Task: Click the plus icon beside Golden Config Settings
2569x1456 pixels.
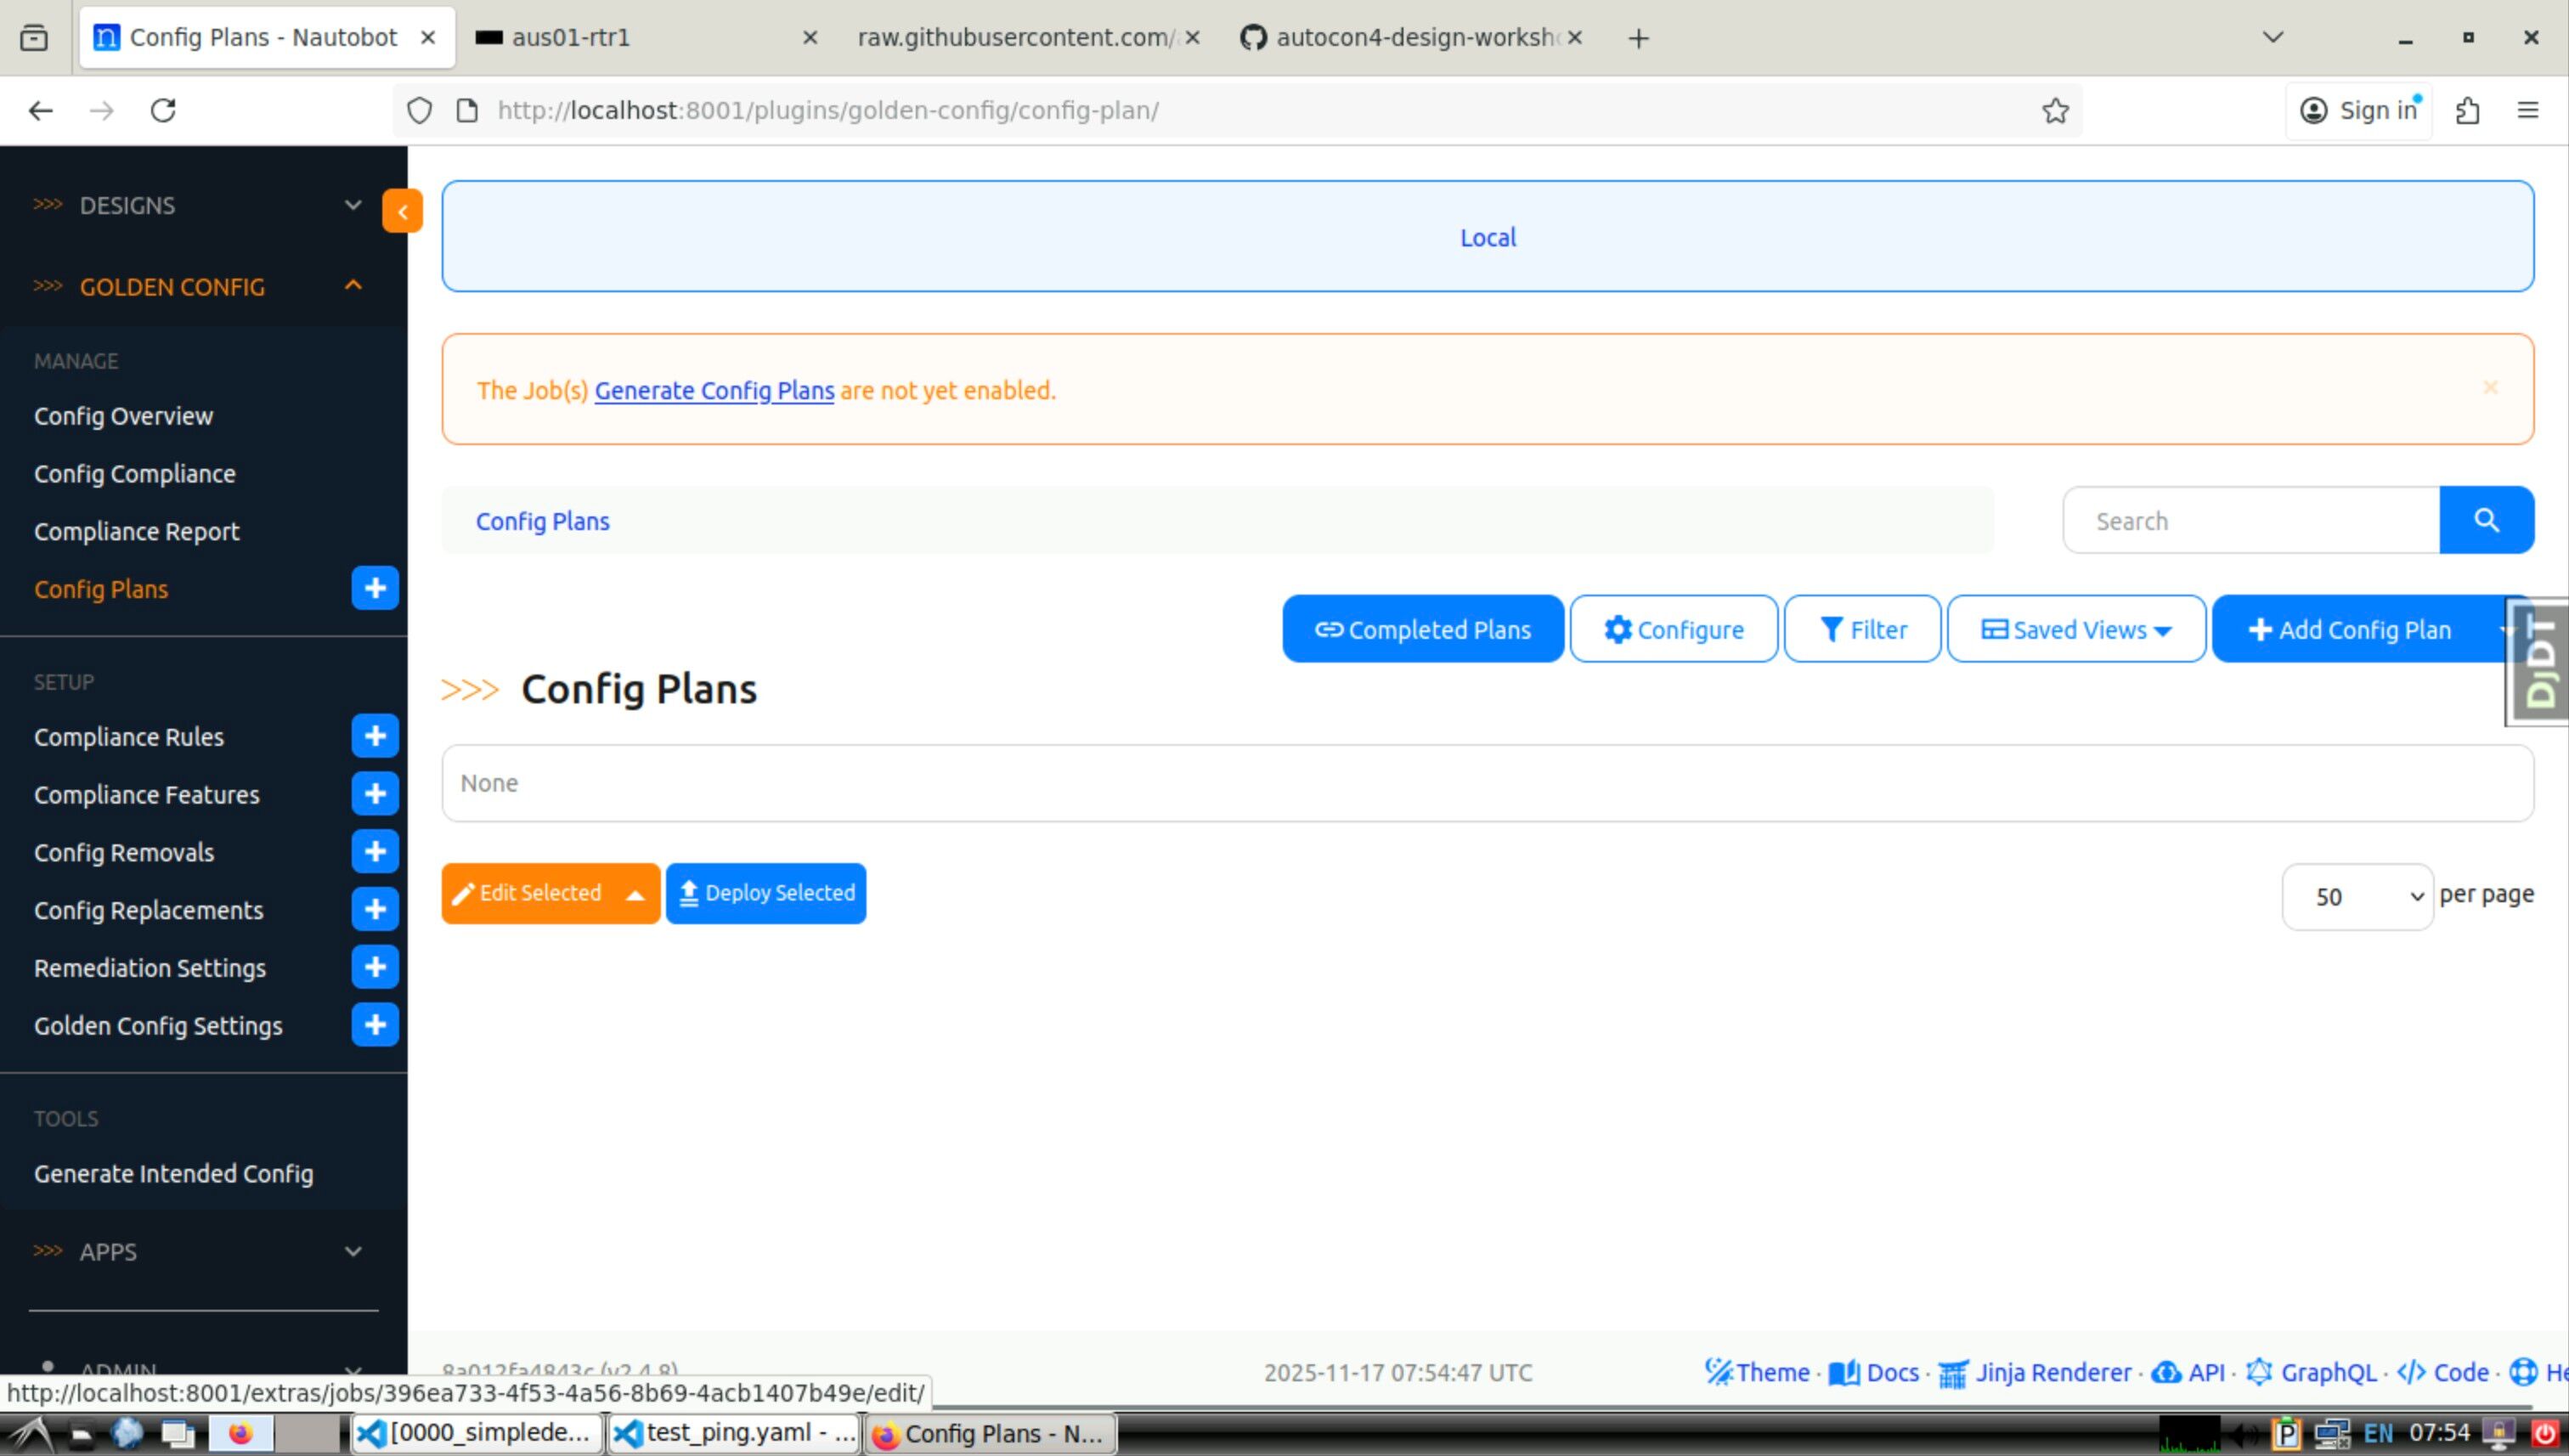Action: [x=375, y=1025]
